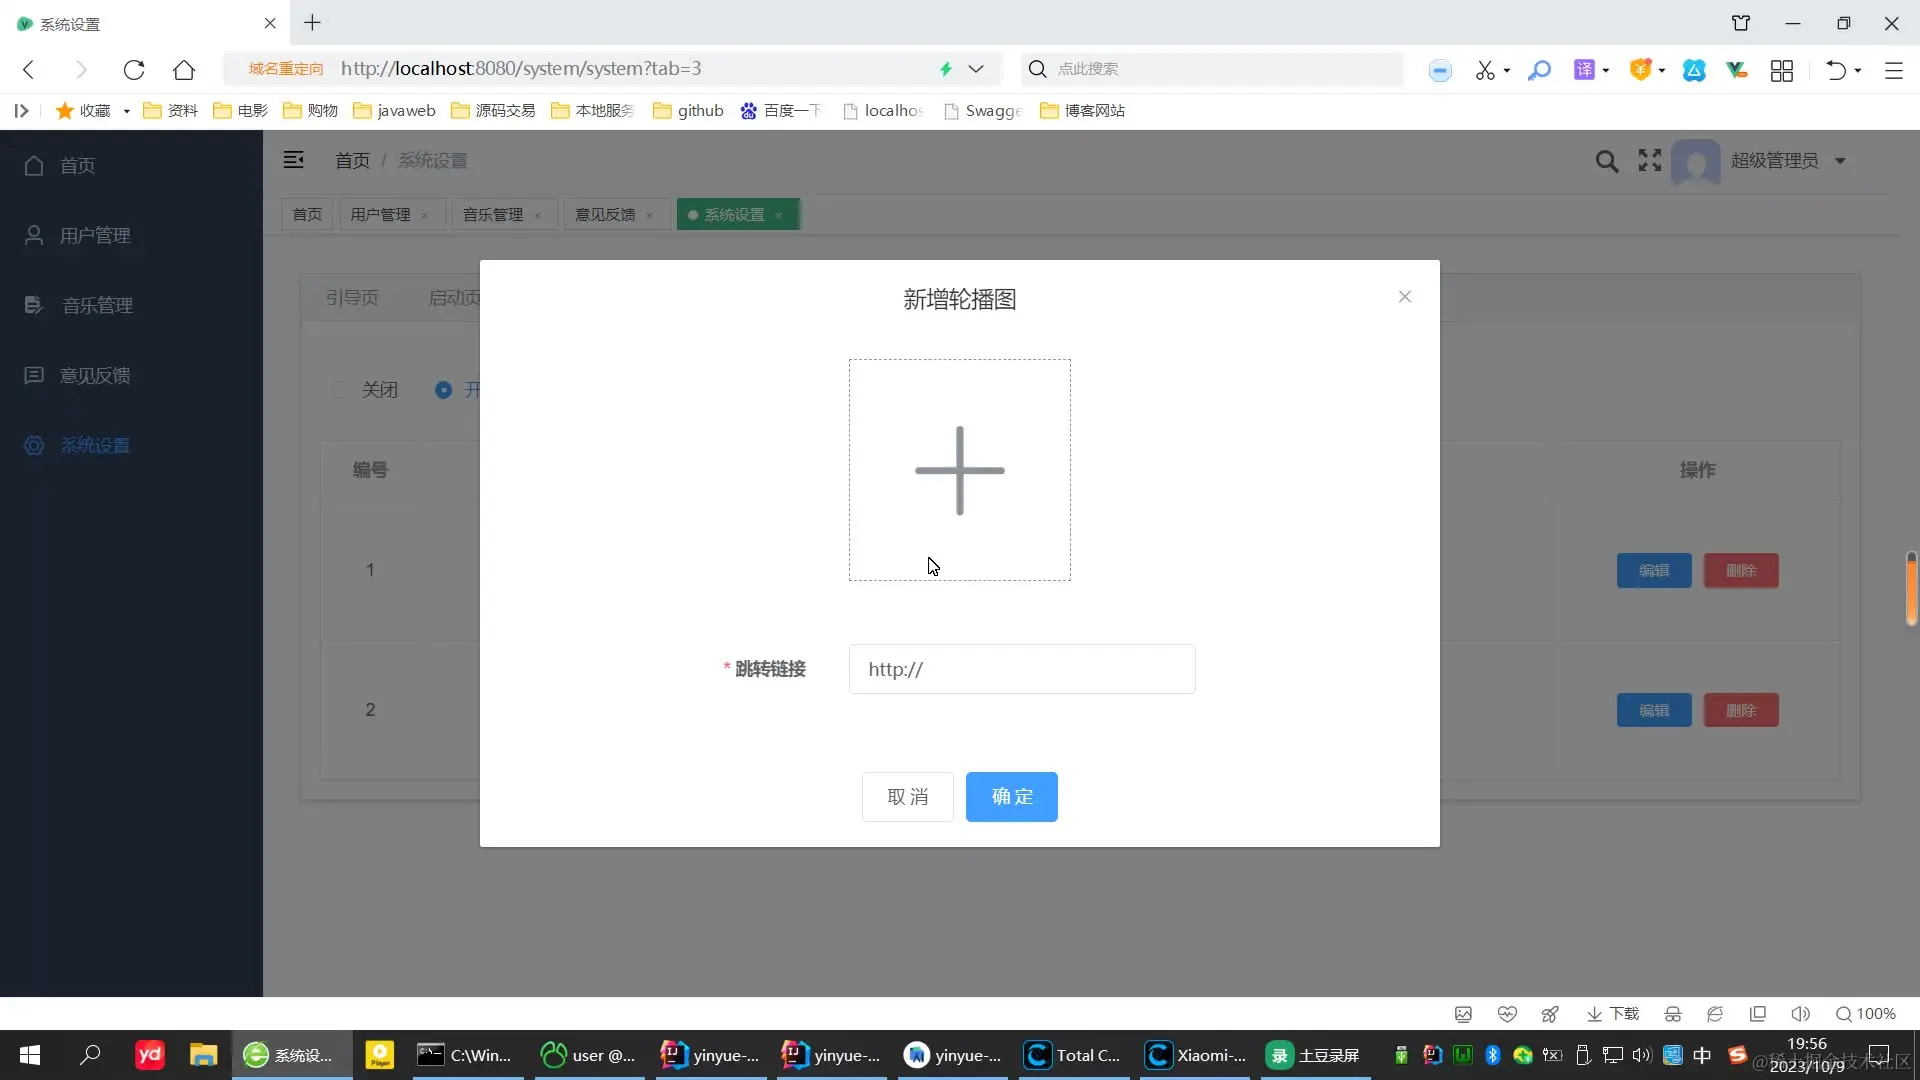This screenshot has height=1080, width=1920.
Task: Open 用户管理 in the sidebar menu
Action: pyautogui.click(x=95, y=235)
